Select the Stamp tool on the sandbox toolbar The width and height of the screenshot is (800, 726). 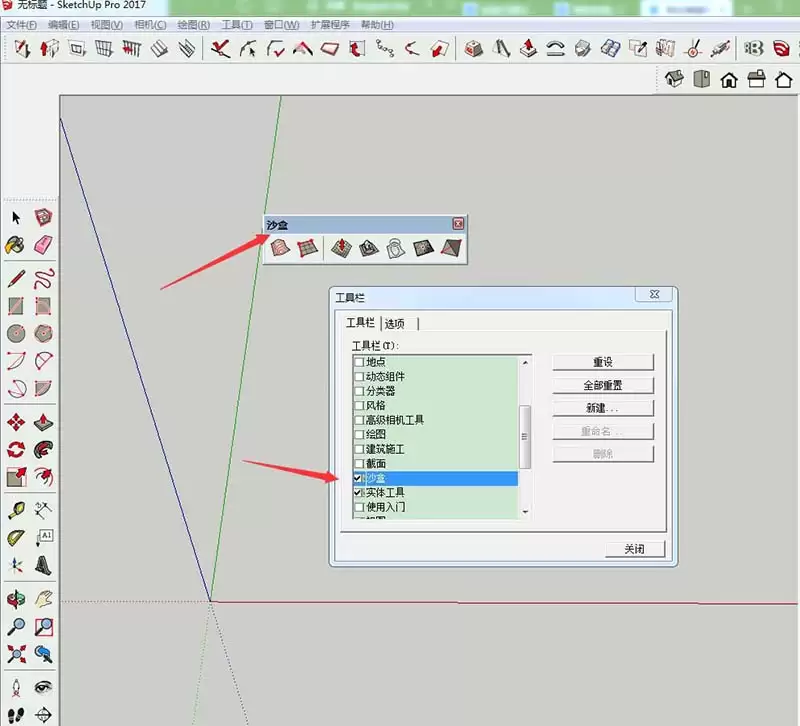click(x=370, y=247)
